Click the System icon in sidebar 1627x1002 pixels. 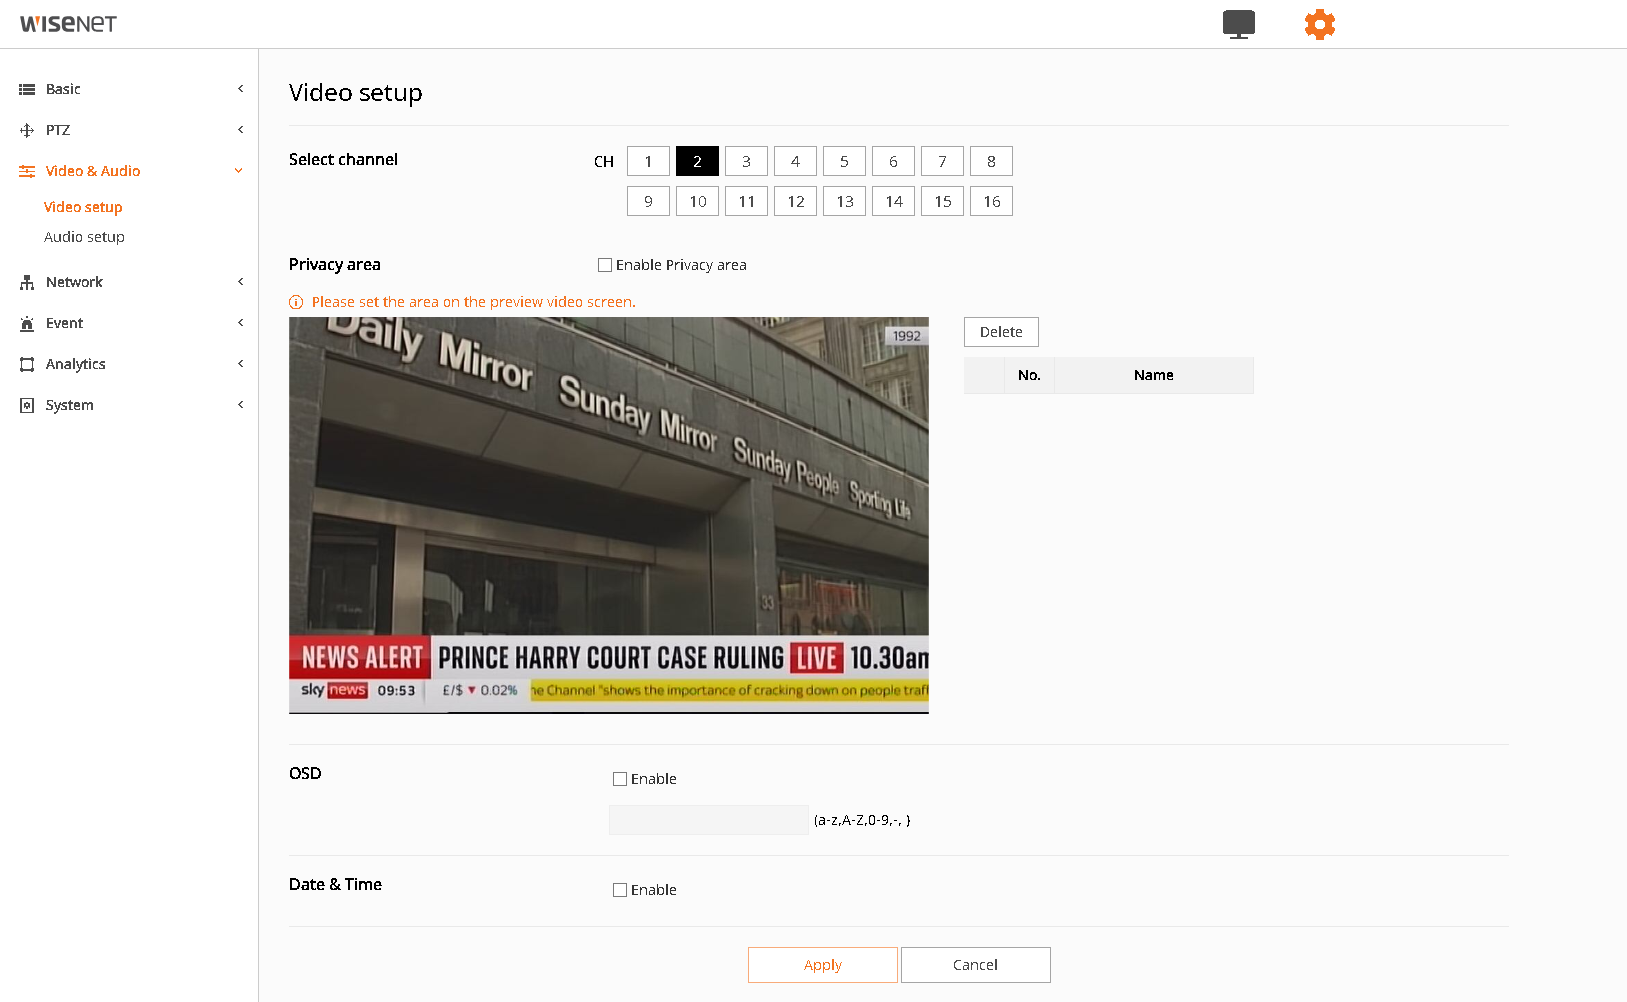coord(27,405)
